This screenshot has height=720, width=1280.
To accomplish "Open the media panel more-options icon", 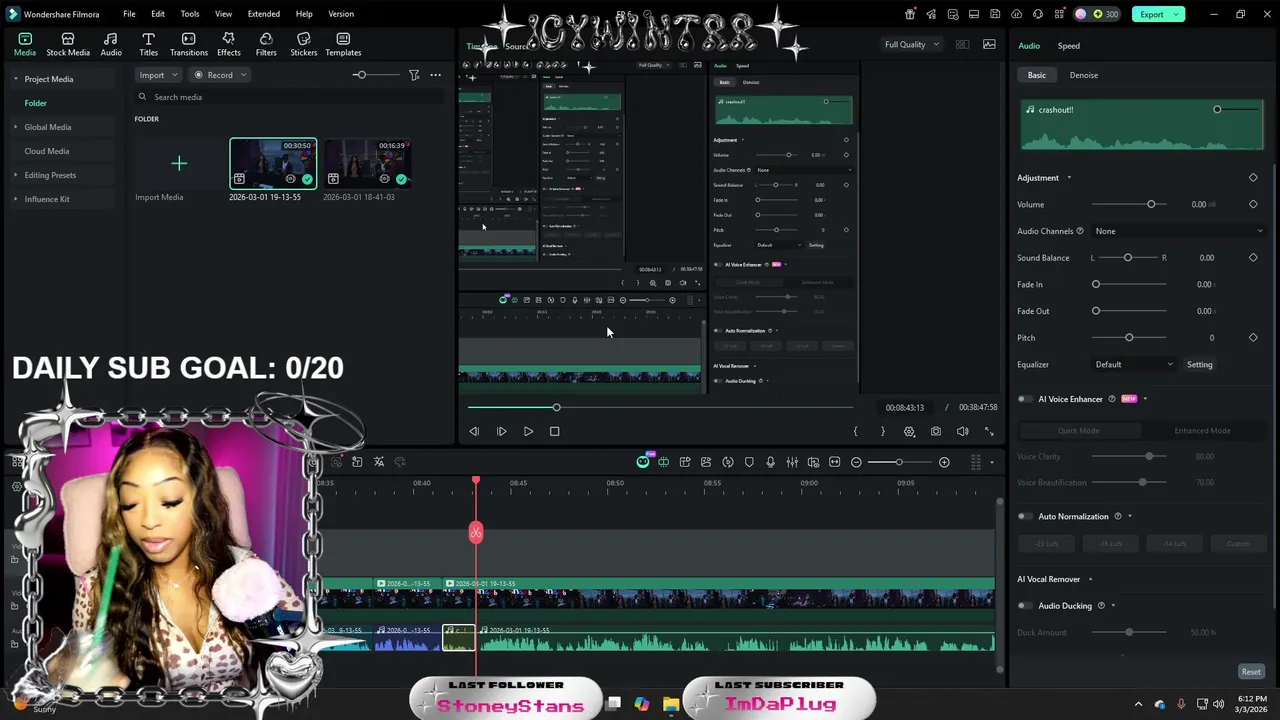I will 435,75.
